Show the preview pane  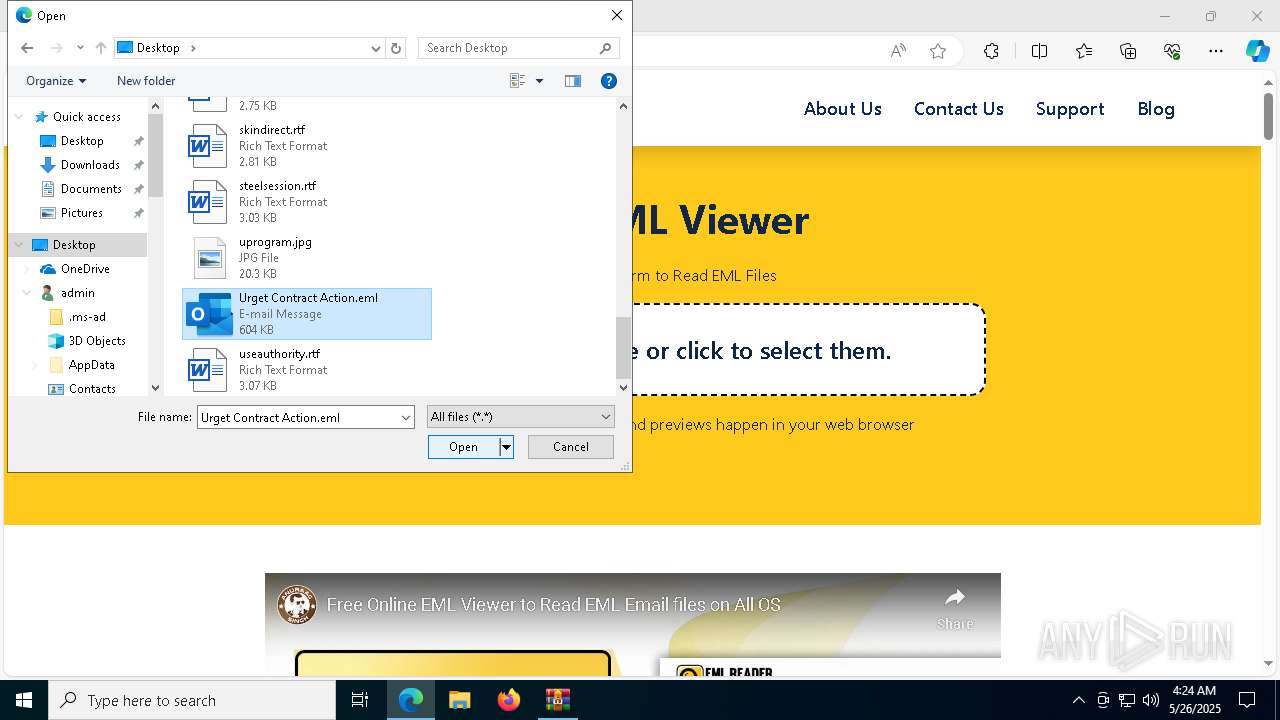pyautogui.click(x=573, y=81)
